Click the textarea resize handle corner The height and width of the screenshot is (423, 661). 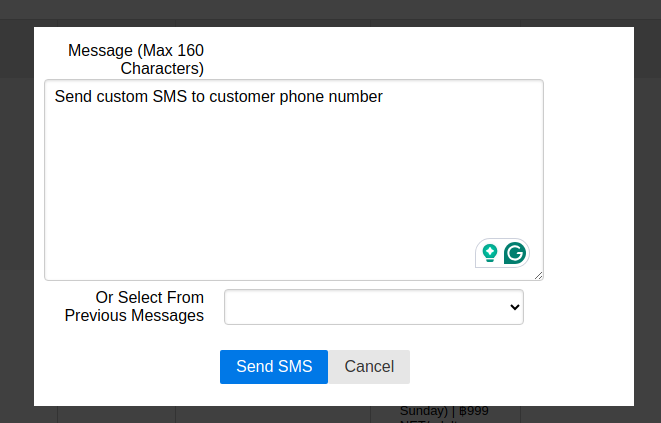pyautogui.click(x=538, y=275)
